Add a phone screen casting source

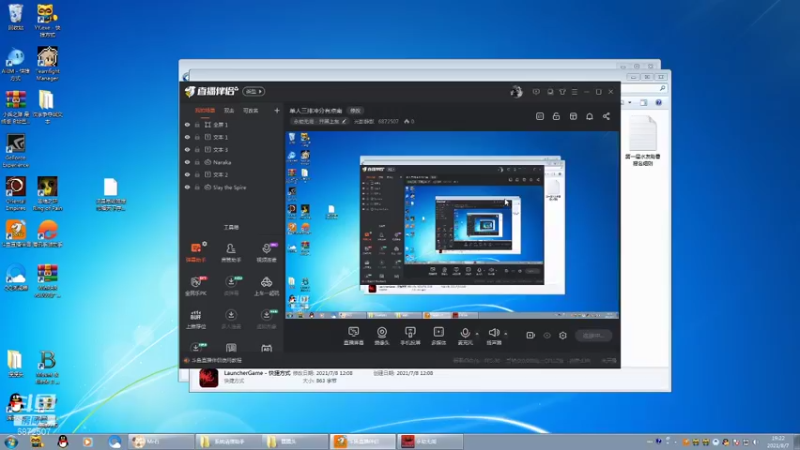point(410,336)
